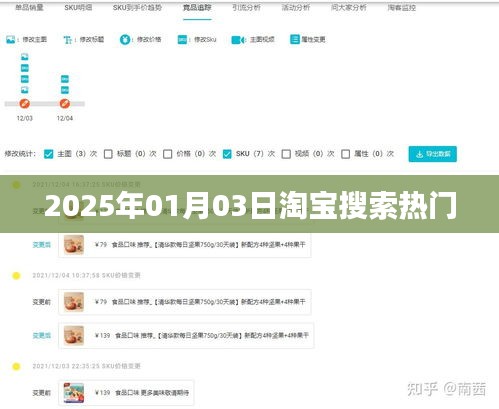Click topmost image-change icon above 12/03
Image resolution: width=499 pixels, height=409 pixels.
[x=25, y=57]
